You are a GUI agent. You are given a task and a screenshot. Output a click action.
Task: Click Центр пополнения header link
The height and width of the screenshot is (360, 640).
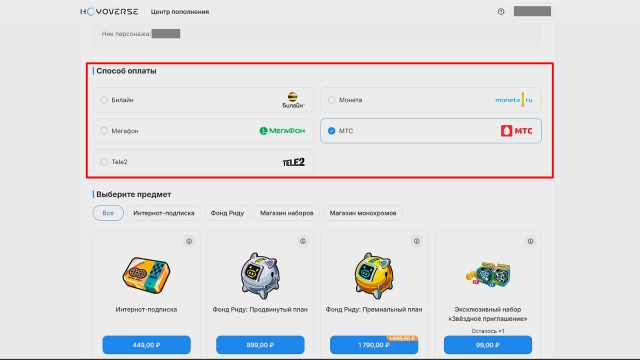pos(180,12)
